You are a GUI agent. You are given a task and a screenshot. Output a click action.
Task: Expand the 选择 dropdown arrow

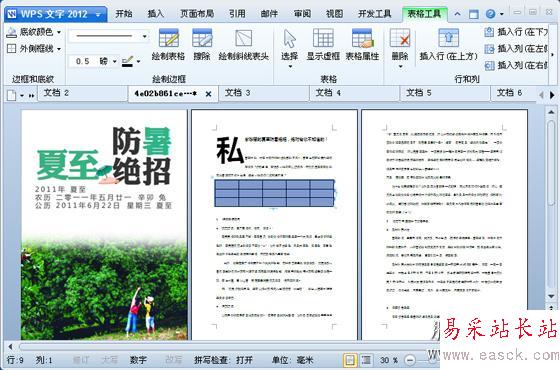coord(290,66)
